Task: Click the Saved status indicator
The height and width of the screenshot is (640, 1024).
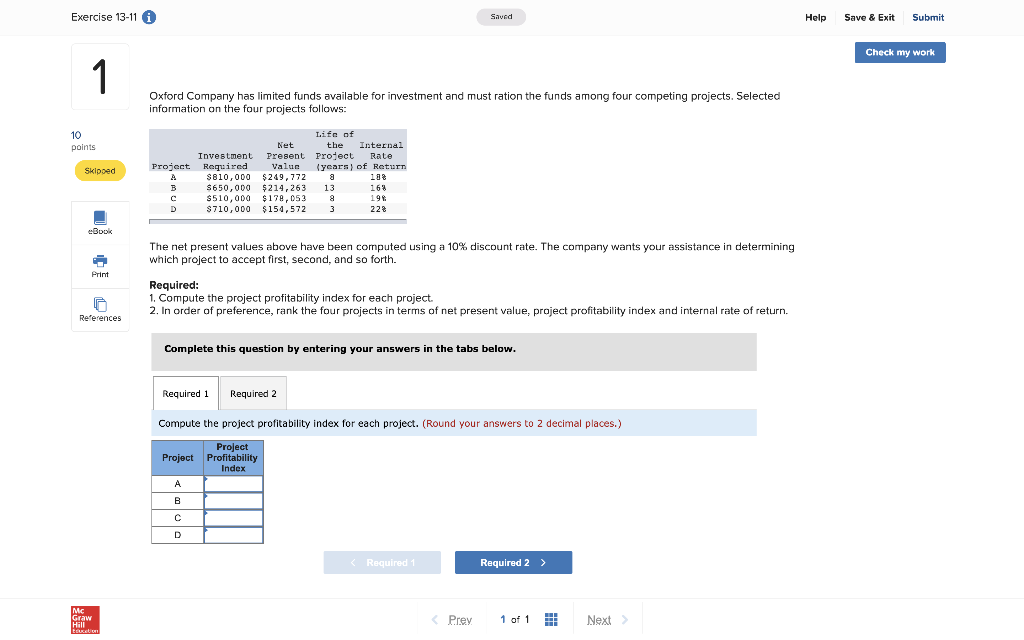Action: 501,17
